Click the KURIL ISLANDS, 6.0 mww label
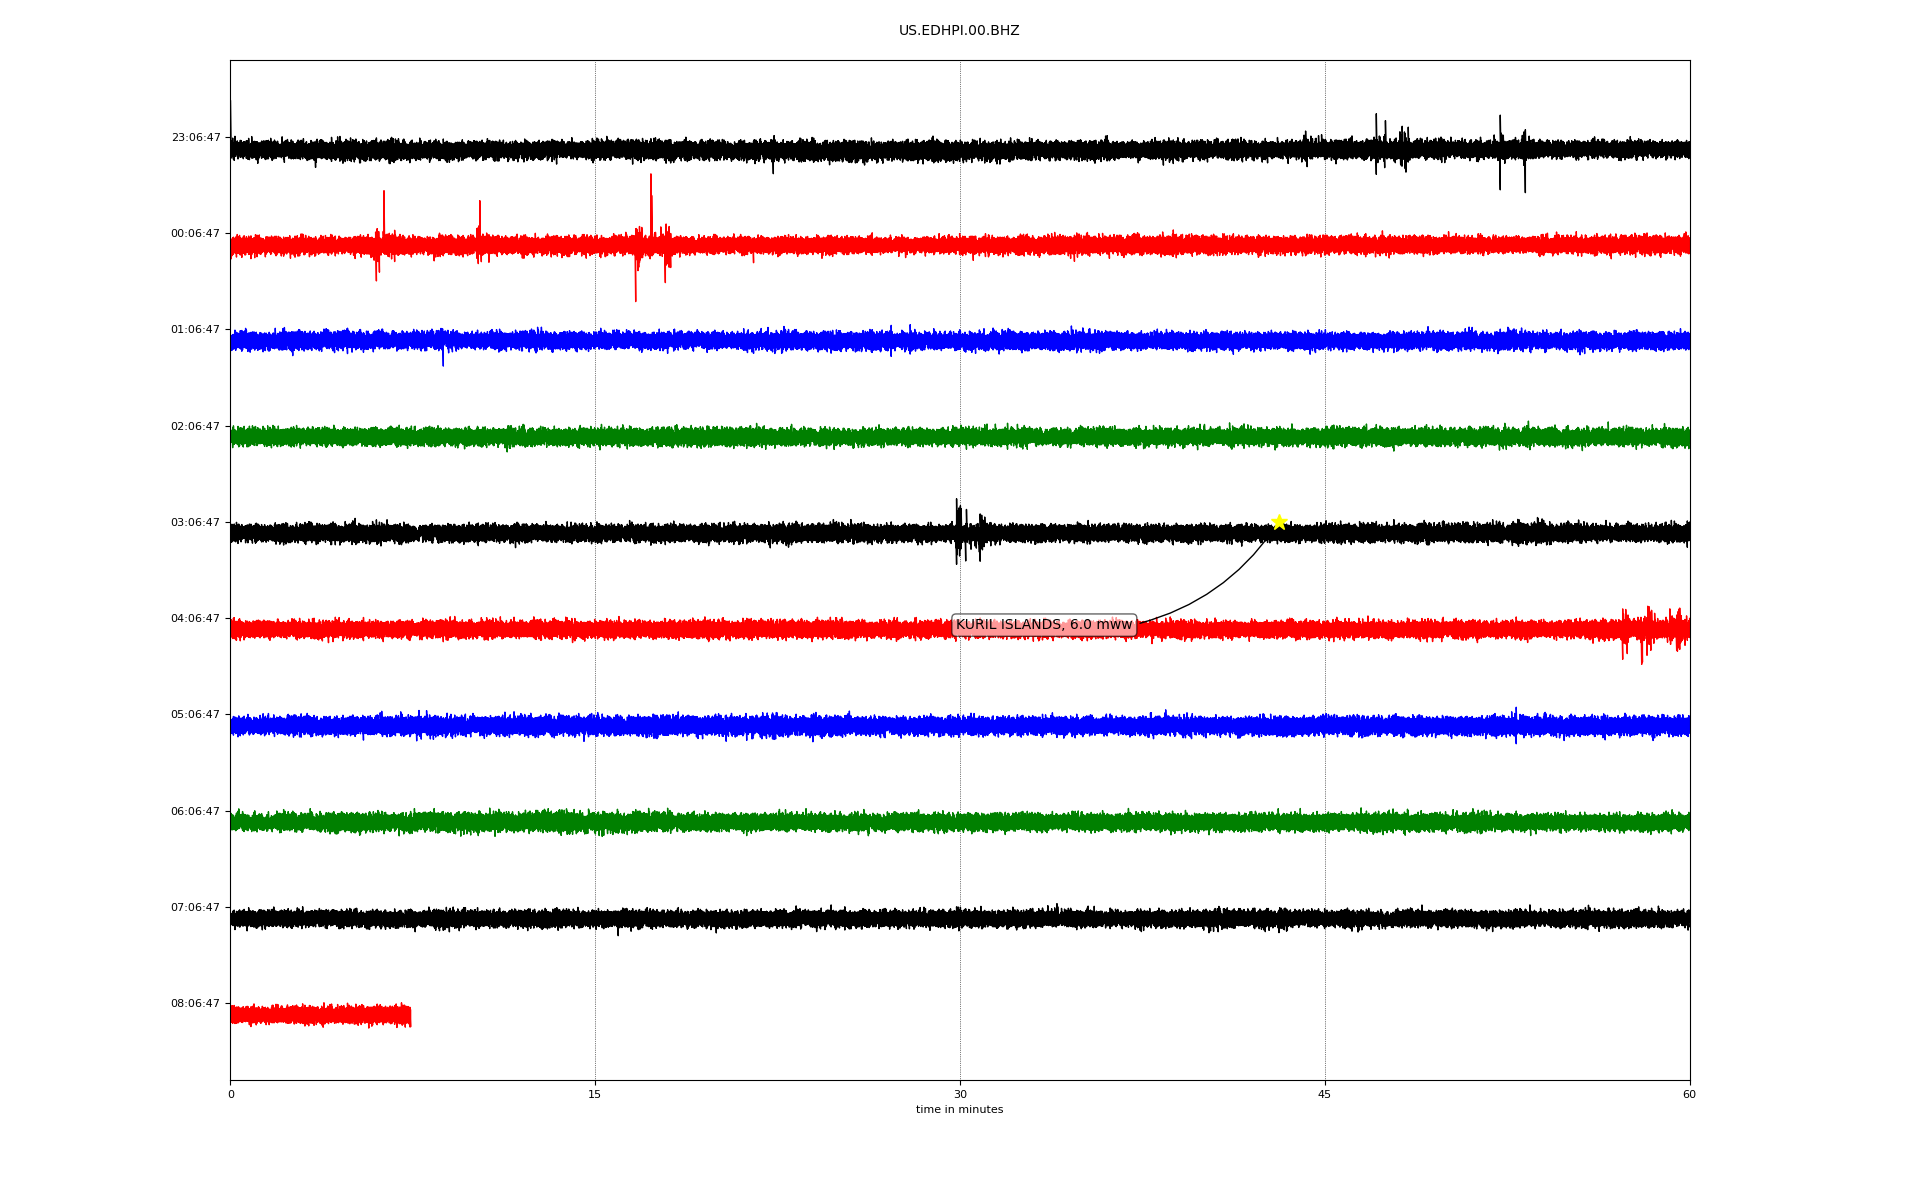Screen dimensions: 1920x1200 (1044, 625)
